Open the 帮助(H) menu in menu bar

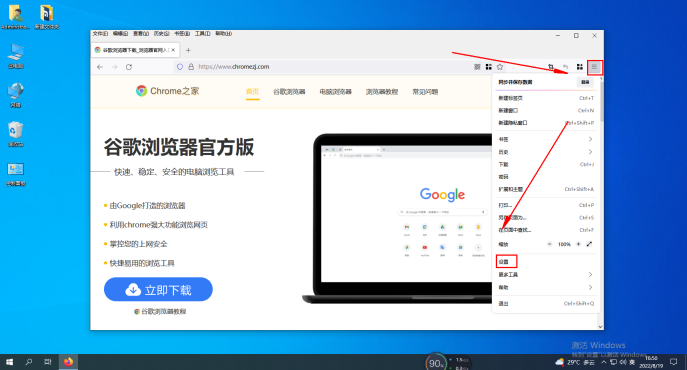[223, 34]
